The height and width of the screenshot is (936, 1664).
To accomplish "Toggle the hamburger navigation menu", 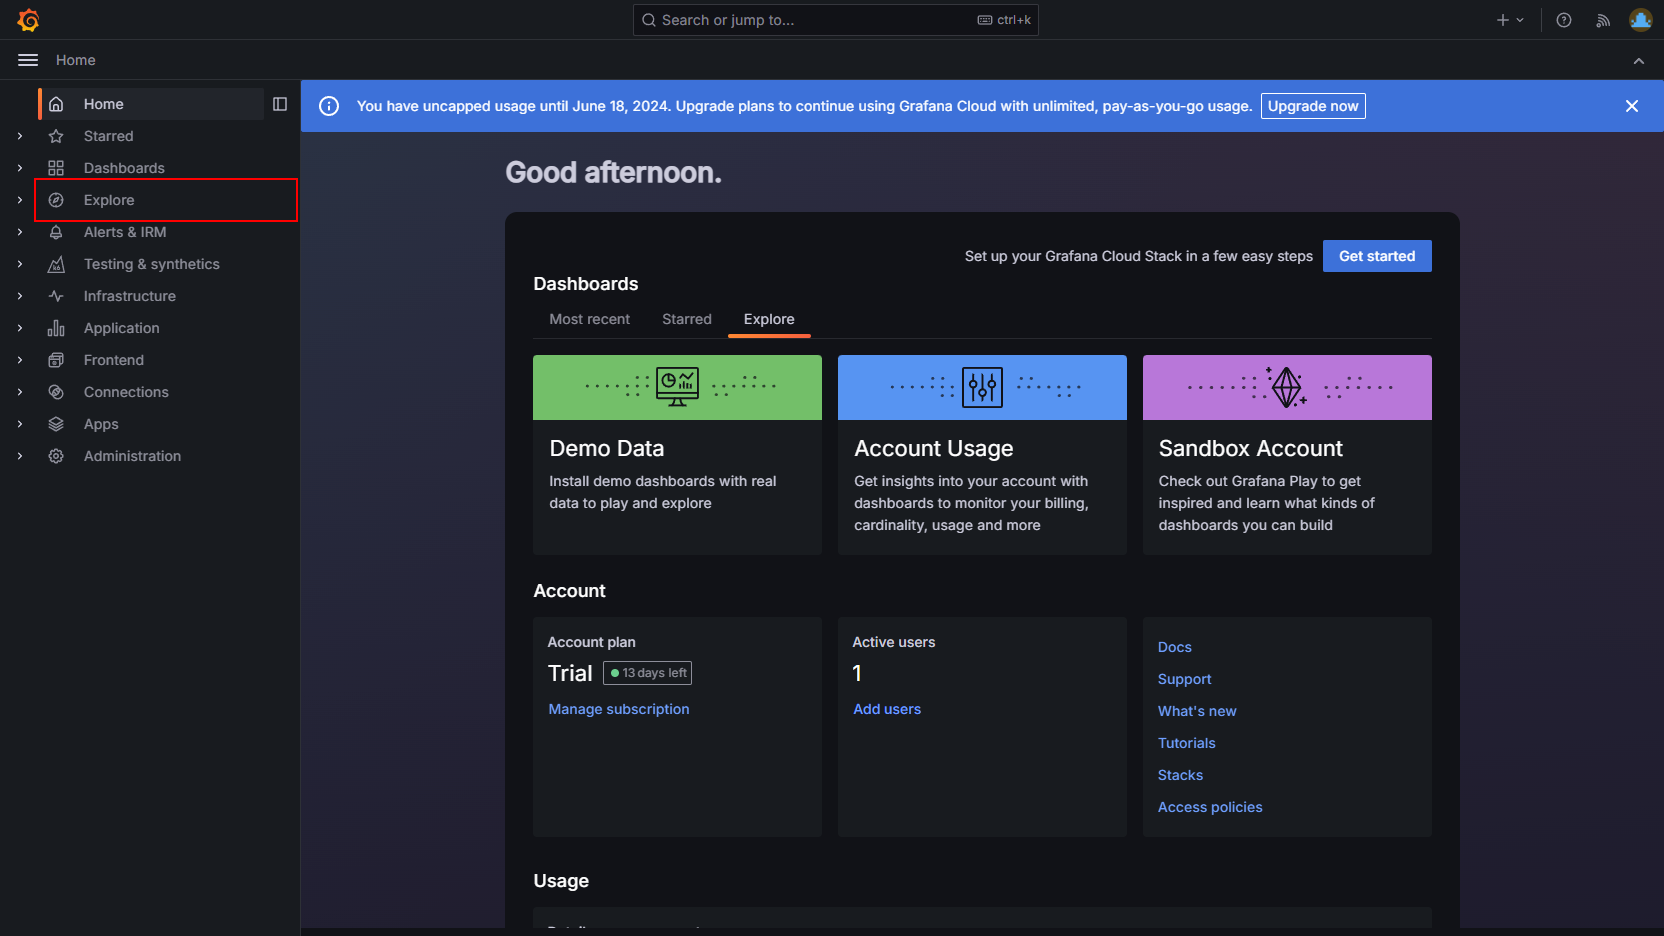I will (x=28, y=60).
